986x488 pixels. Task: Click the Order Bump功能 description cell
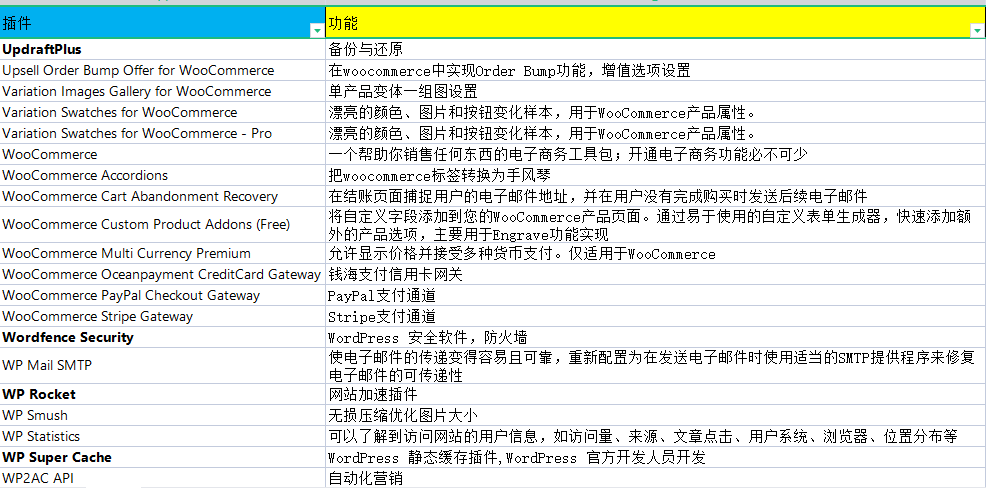point(656,70)
